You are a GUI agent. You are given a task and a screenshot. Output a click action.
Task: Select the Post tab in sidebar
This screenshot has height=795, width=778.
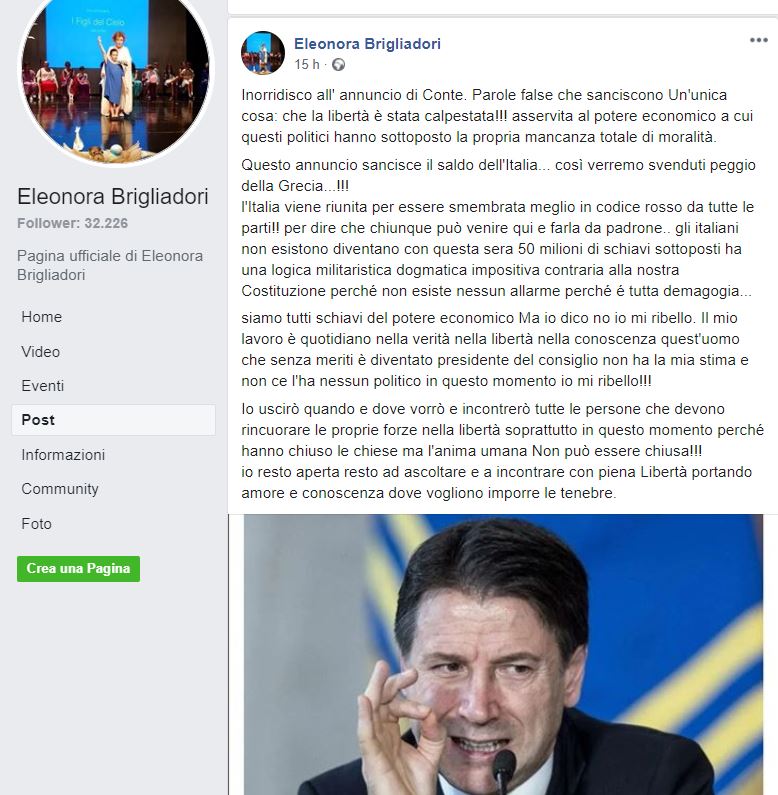(114, 420)
